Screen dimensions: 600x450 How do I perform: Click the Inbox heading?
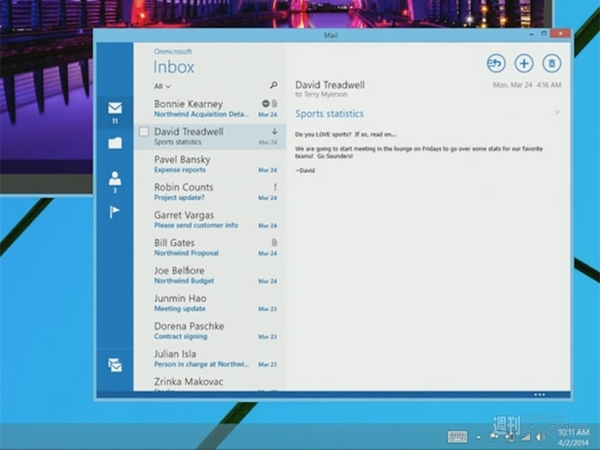pyautogui.click(x=174, y=67)
